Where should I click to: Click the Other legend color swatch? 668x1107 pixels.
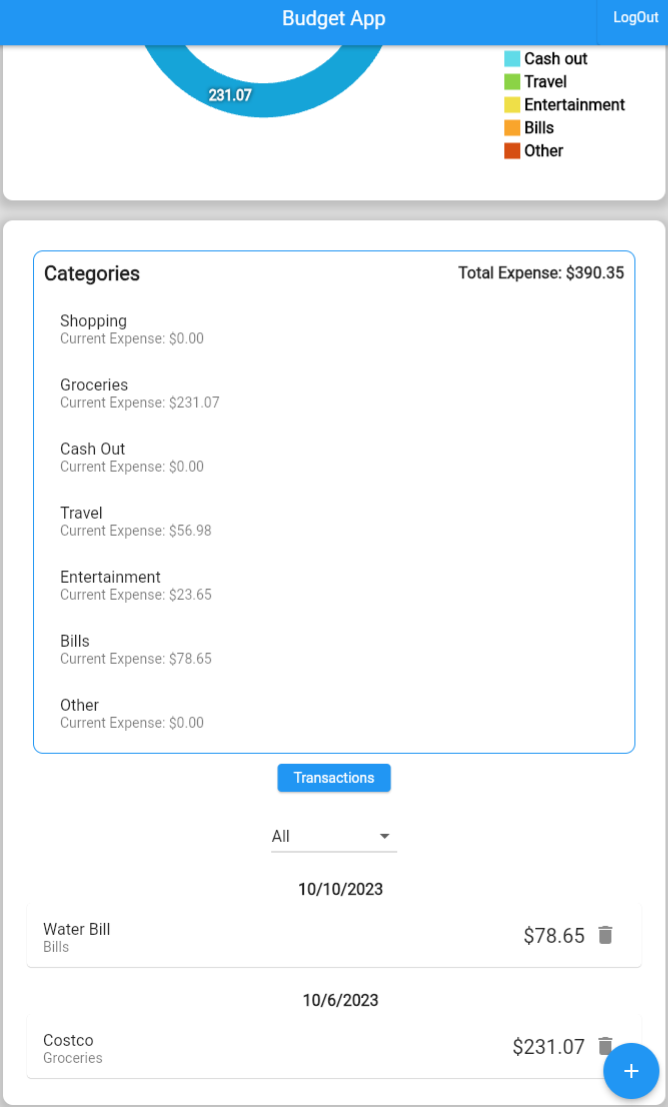click(513, 151)
